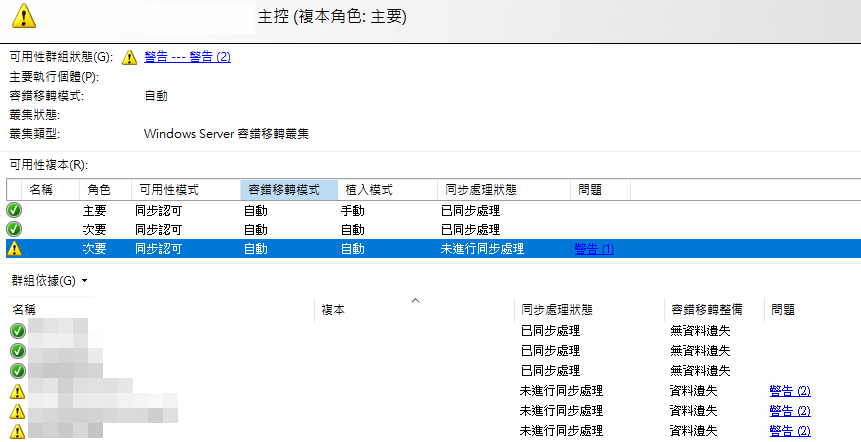The image size is (861, 442).
Task: Click 同步處理狀態 header in the replica table
Action: pos(479,189)
